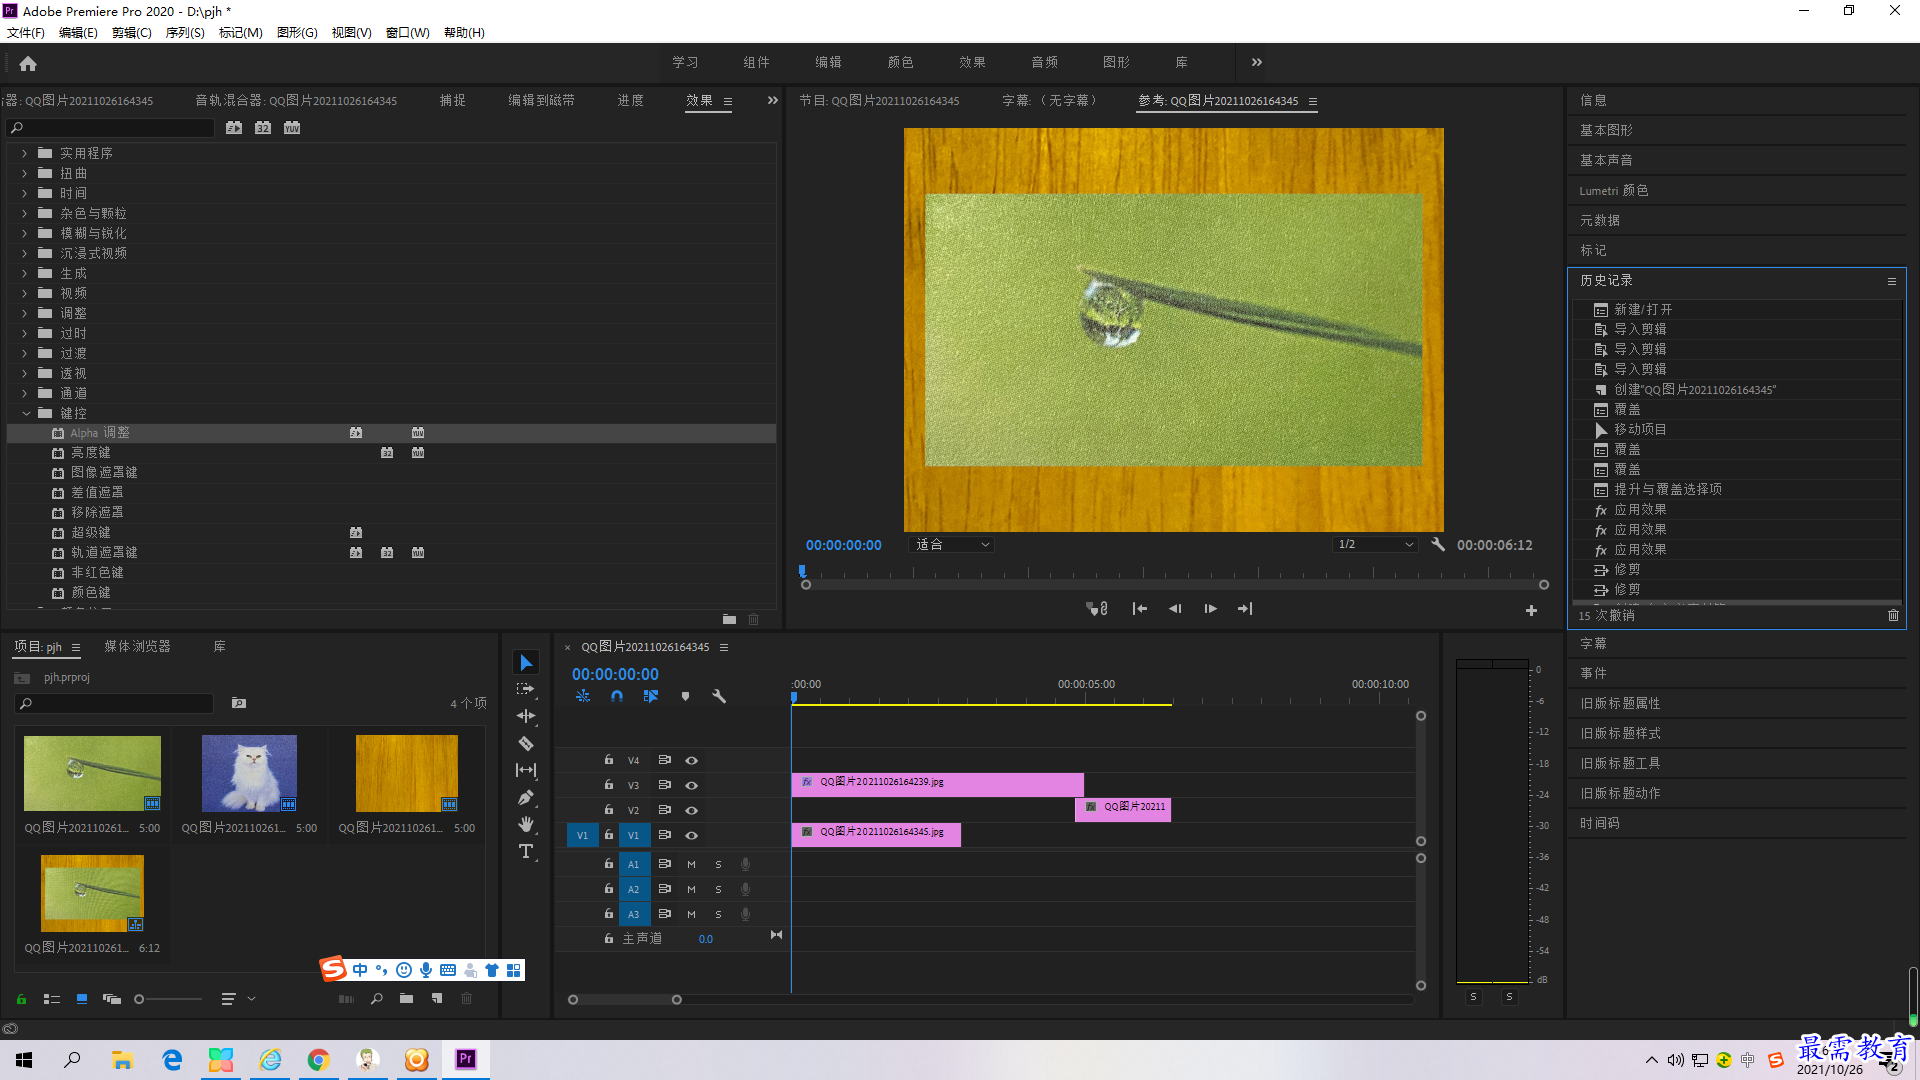
Task: Mute audio track A1
Action: [691, 864]
